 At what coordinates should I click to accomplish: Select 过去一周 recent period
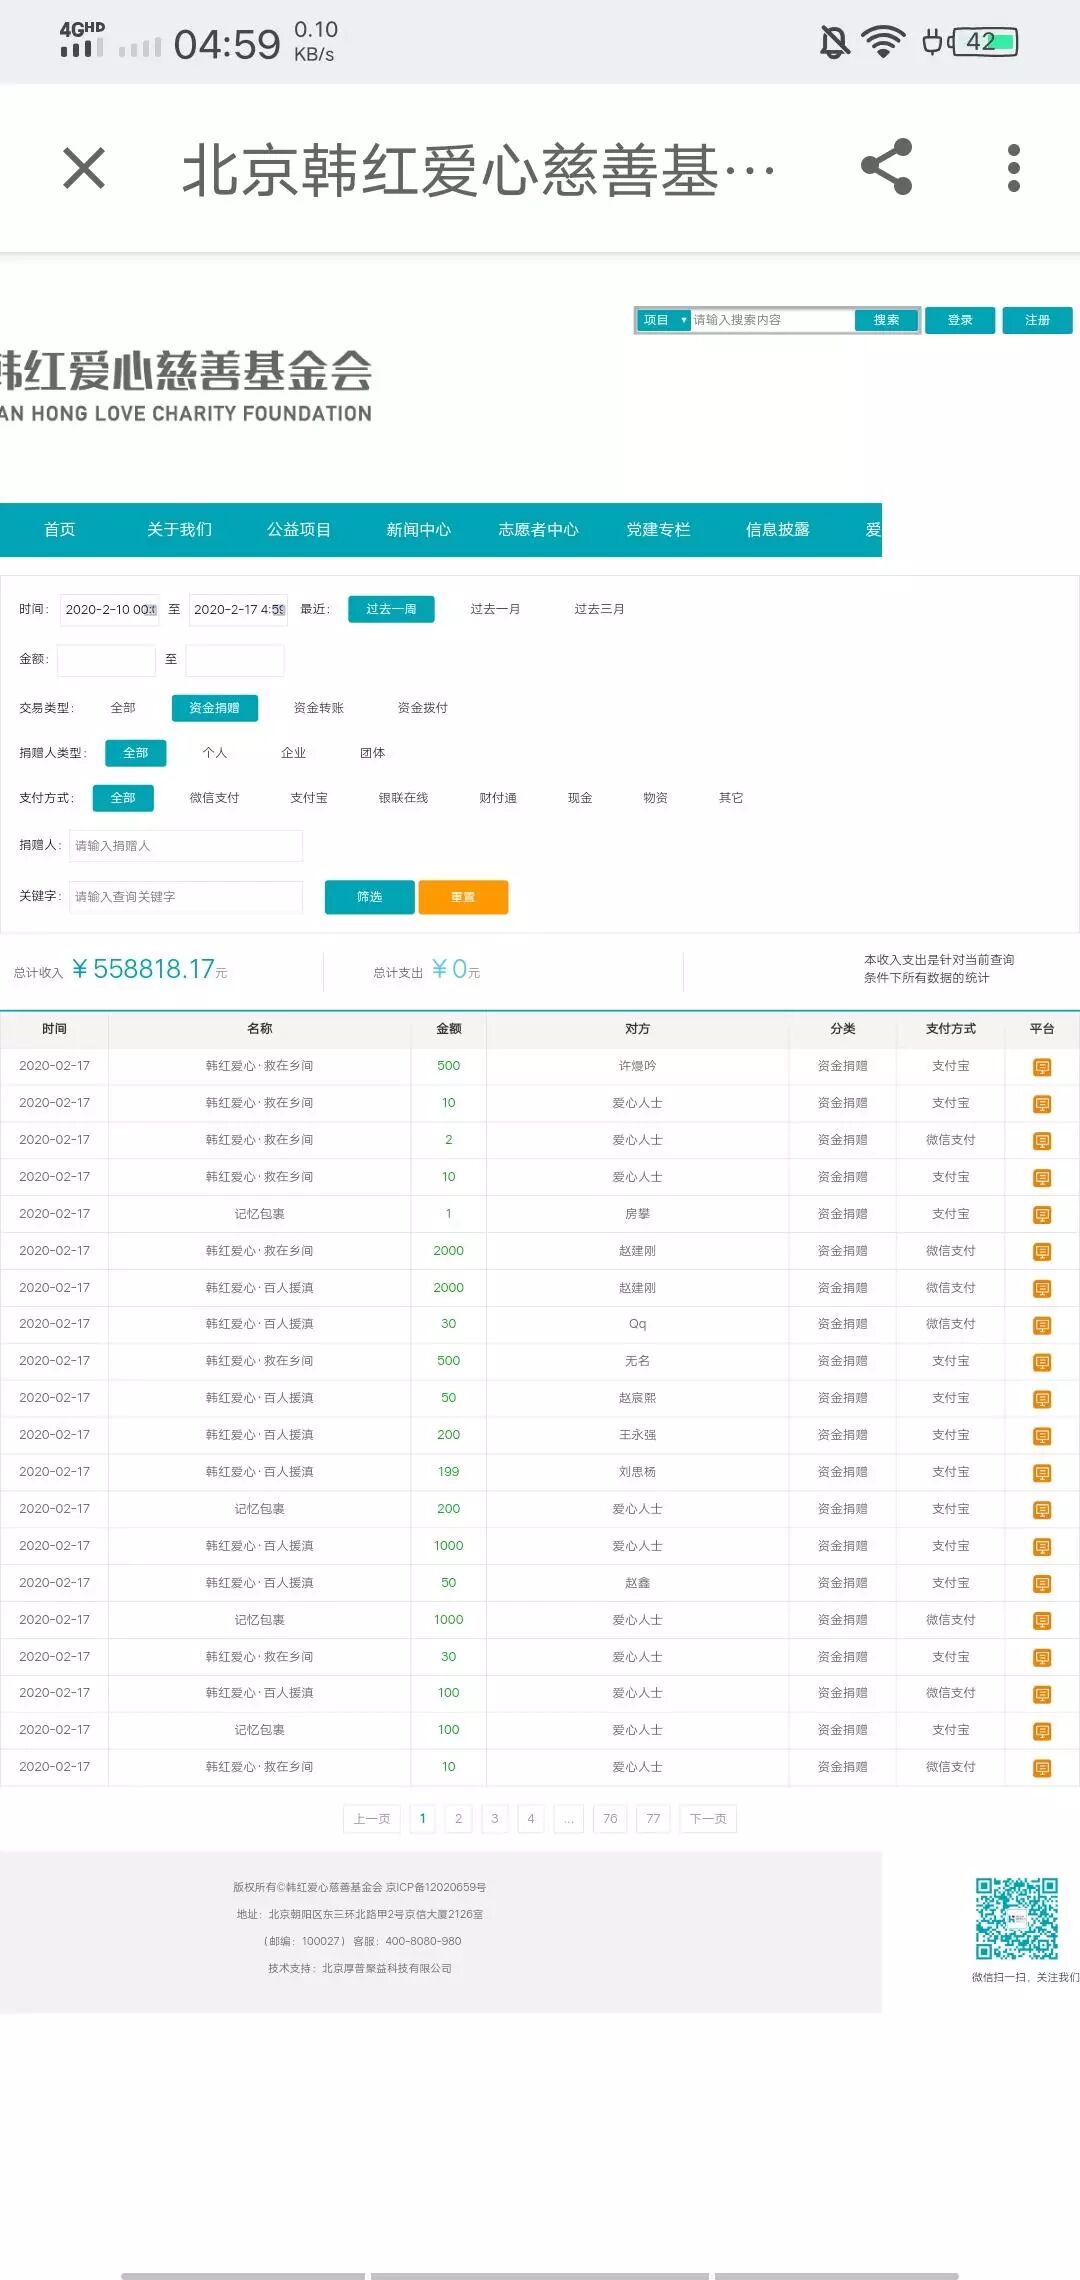click(x=391, y=609)
